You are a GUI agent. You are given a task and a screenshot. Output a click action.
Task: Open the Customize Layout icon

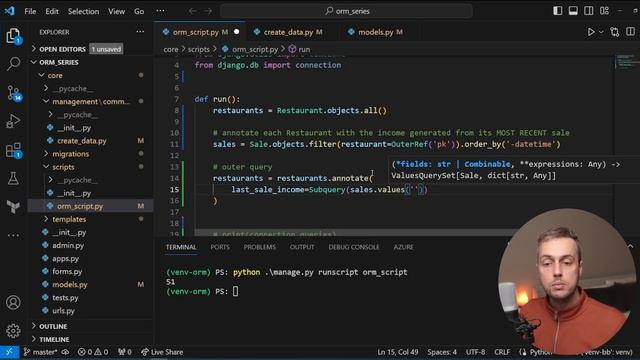[604, 11]
